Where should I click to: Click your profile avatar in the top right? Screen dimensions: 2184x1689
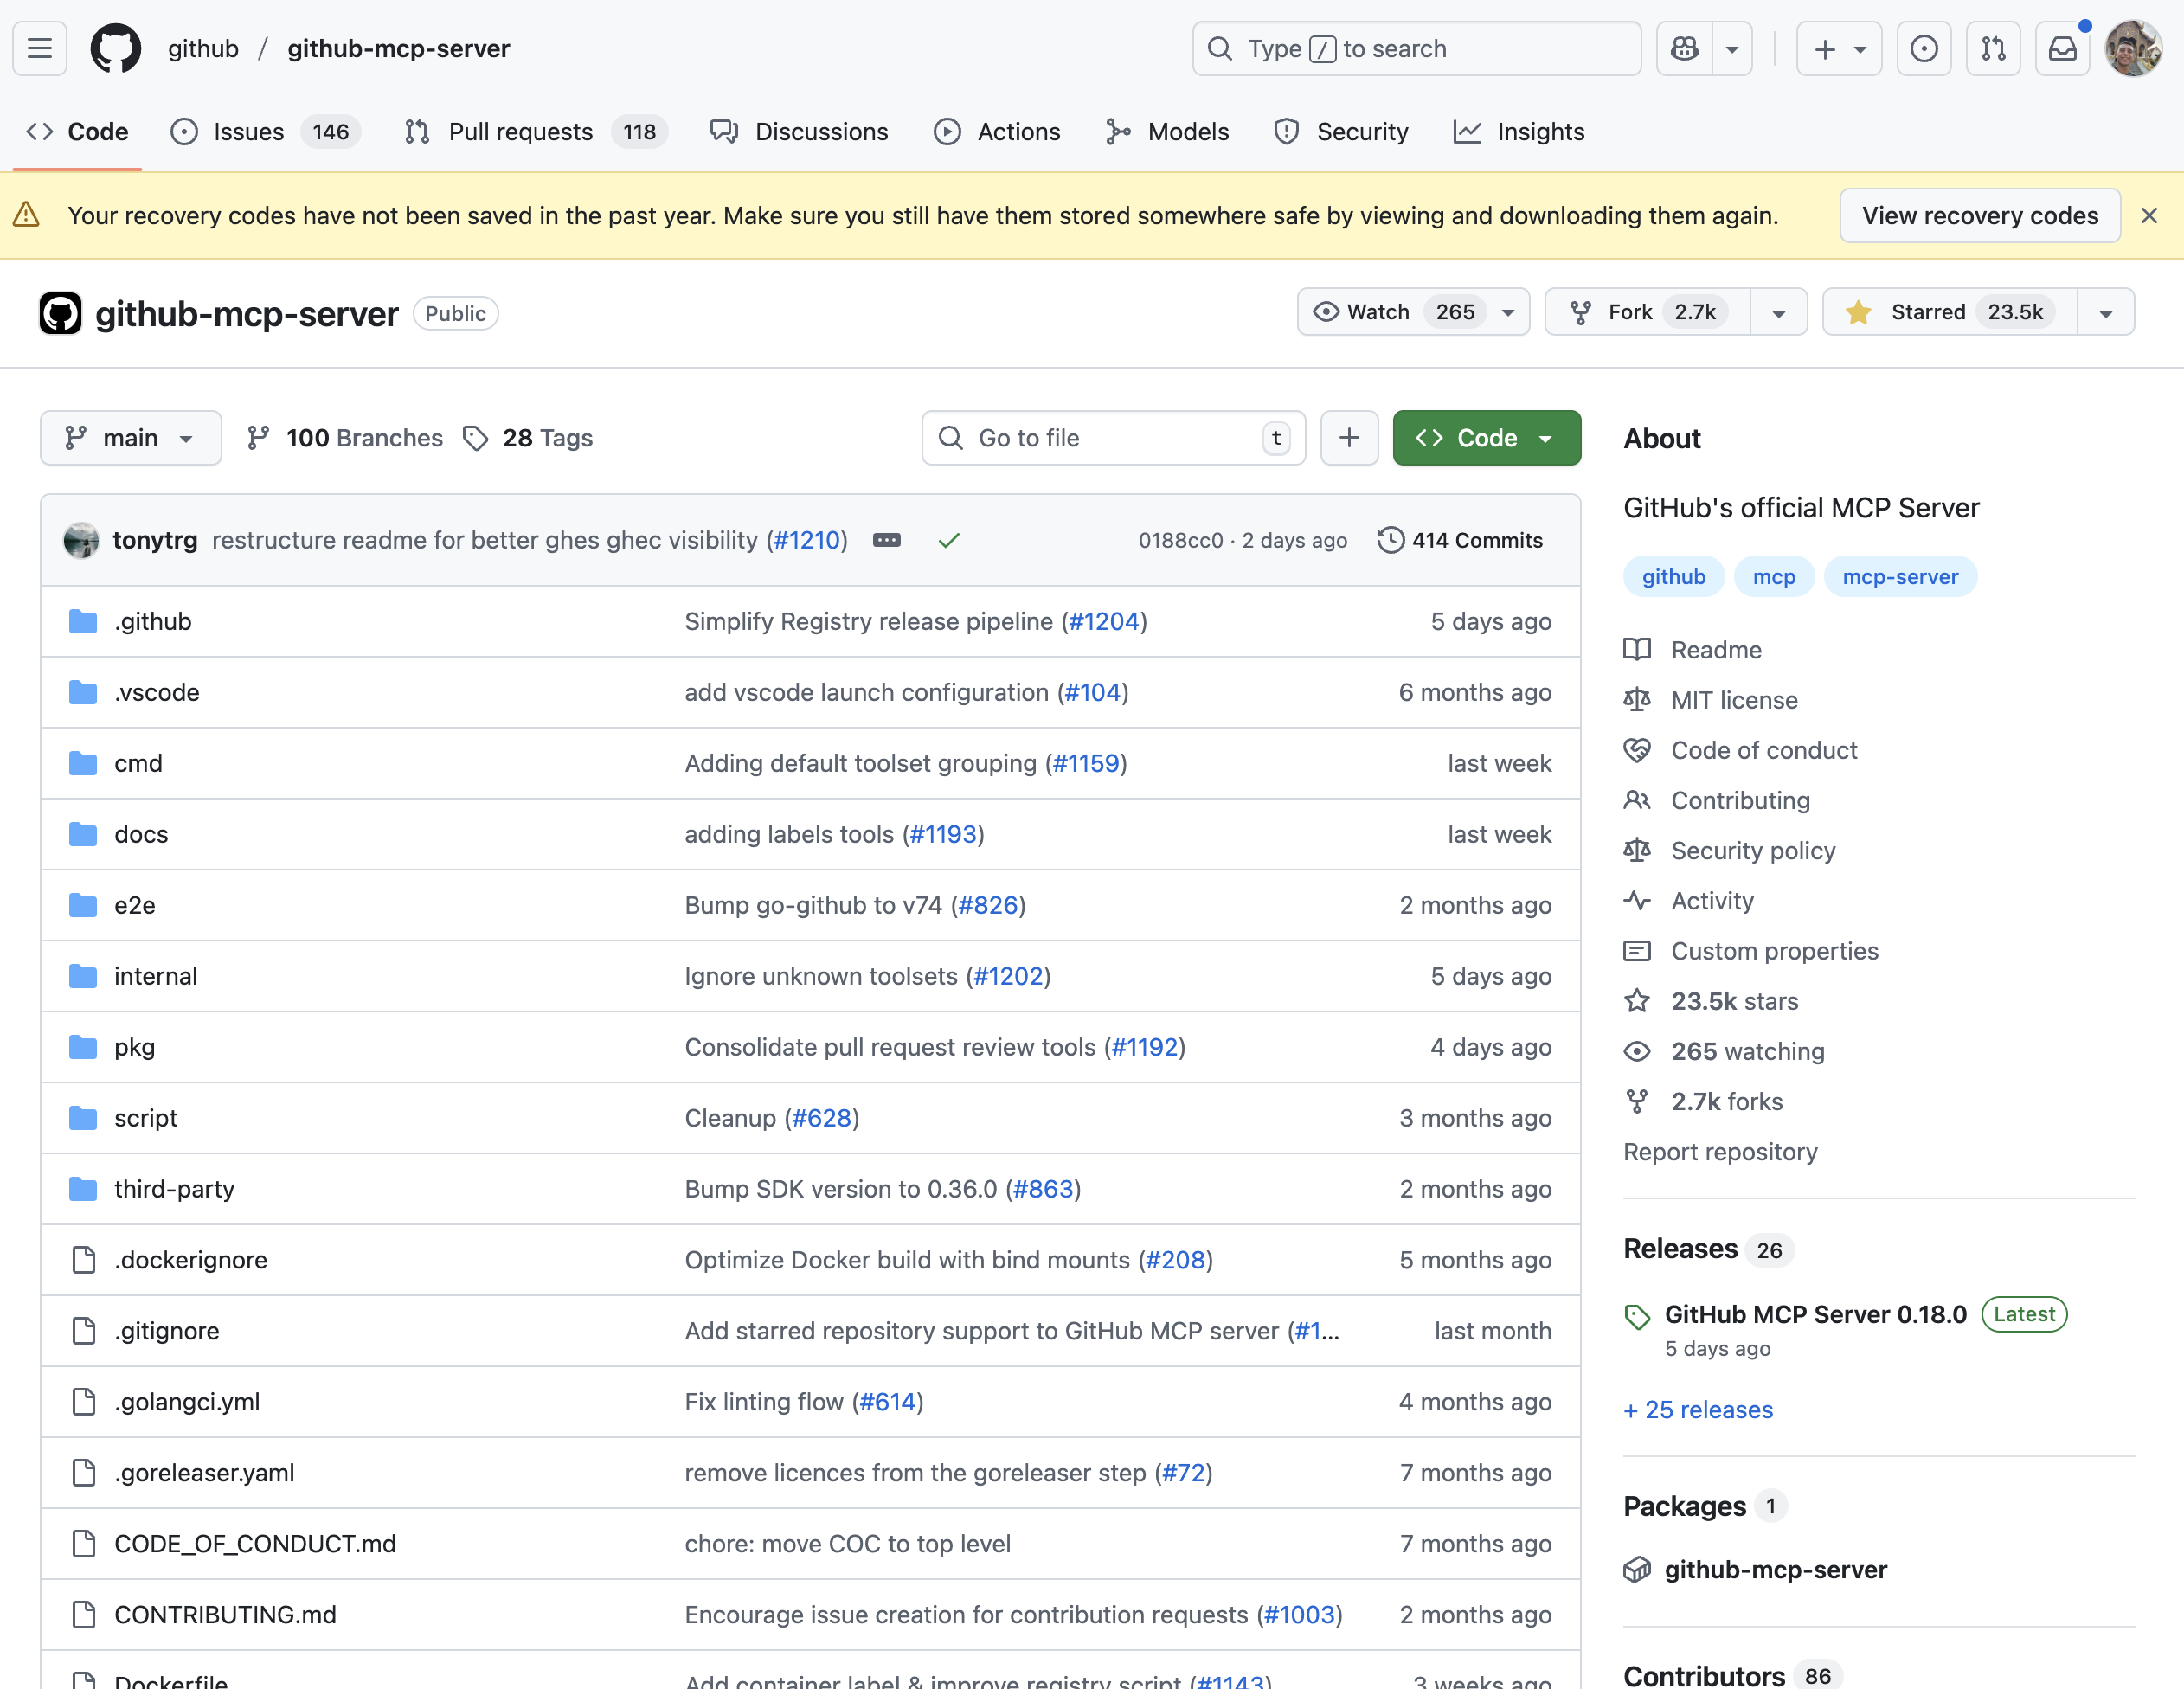pos(2133,48)
